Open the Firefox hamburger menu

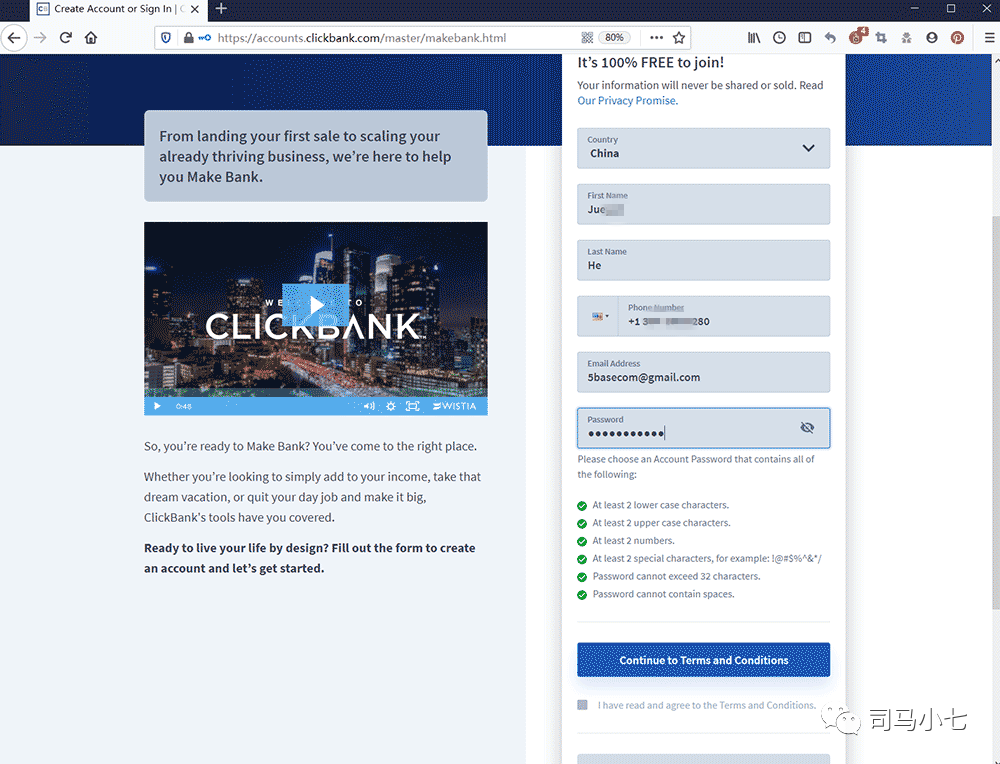989,38
